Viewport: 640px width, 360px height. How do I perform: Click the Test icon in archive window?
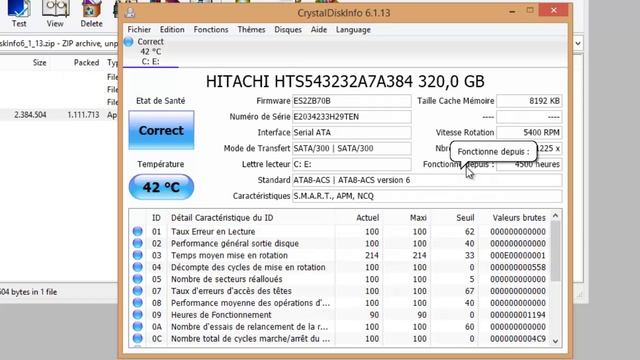coord(19,13)
